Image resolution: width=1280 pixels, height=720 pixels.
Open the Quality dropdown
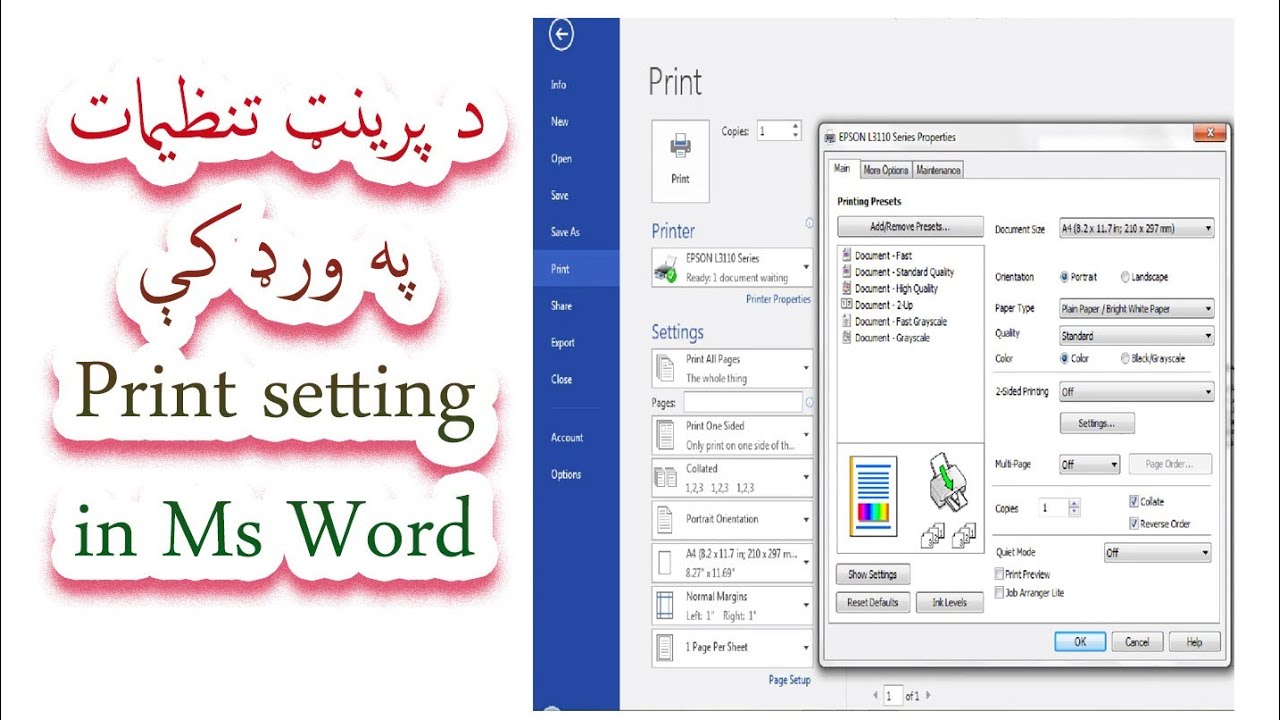pos(1136,336)
